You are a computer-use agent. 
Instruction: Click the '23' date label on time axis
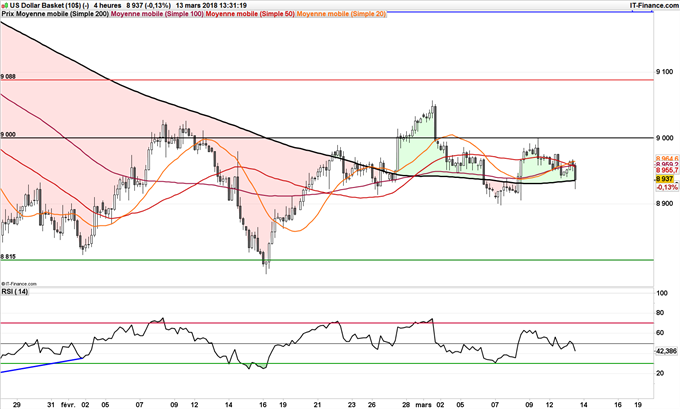coord(352,405)
